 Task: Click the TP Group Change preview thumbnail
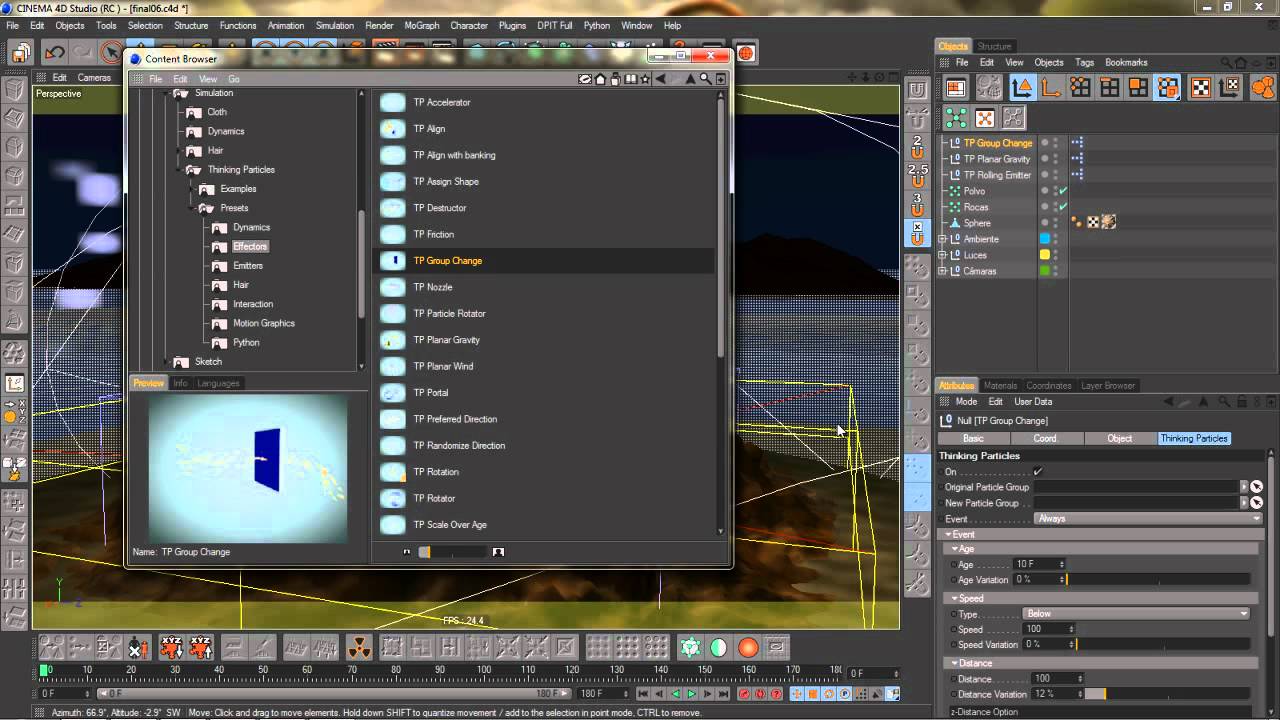(248, 469)
